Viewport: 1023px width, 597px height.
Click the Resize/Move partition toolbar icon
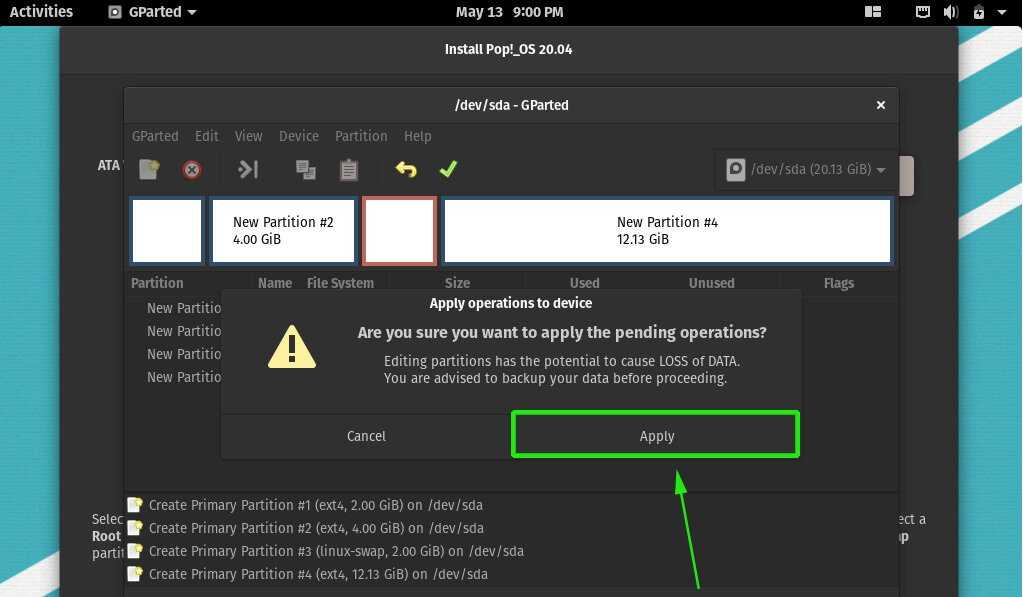pos(248,170)
